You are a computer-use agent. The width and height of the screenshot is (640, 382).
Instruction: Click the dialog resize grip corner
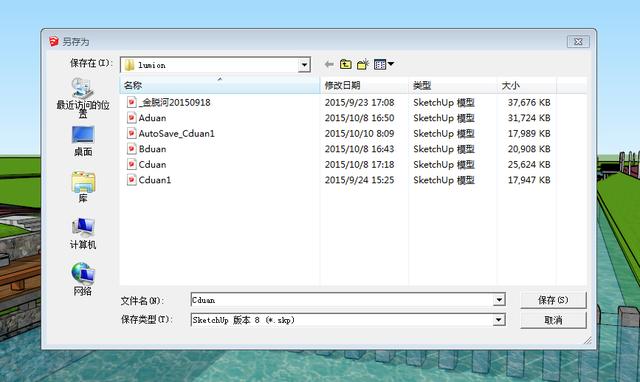tap(588, 341)
